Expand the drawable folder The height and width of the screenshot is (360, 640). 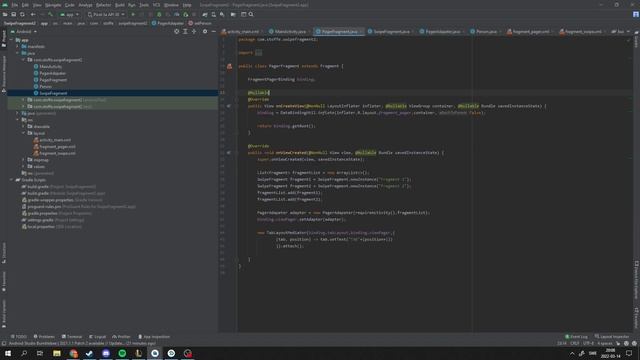coord(24,127)
